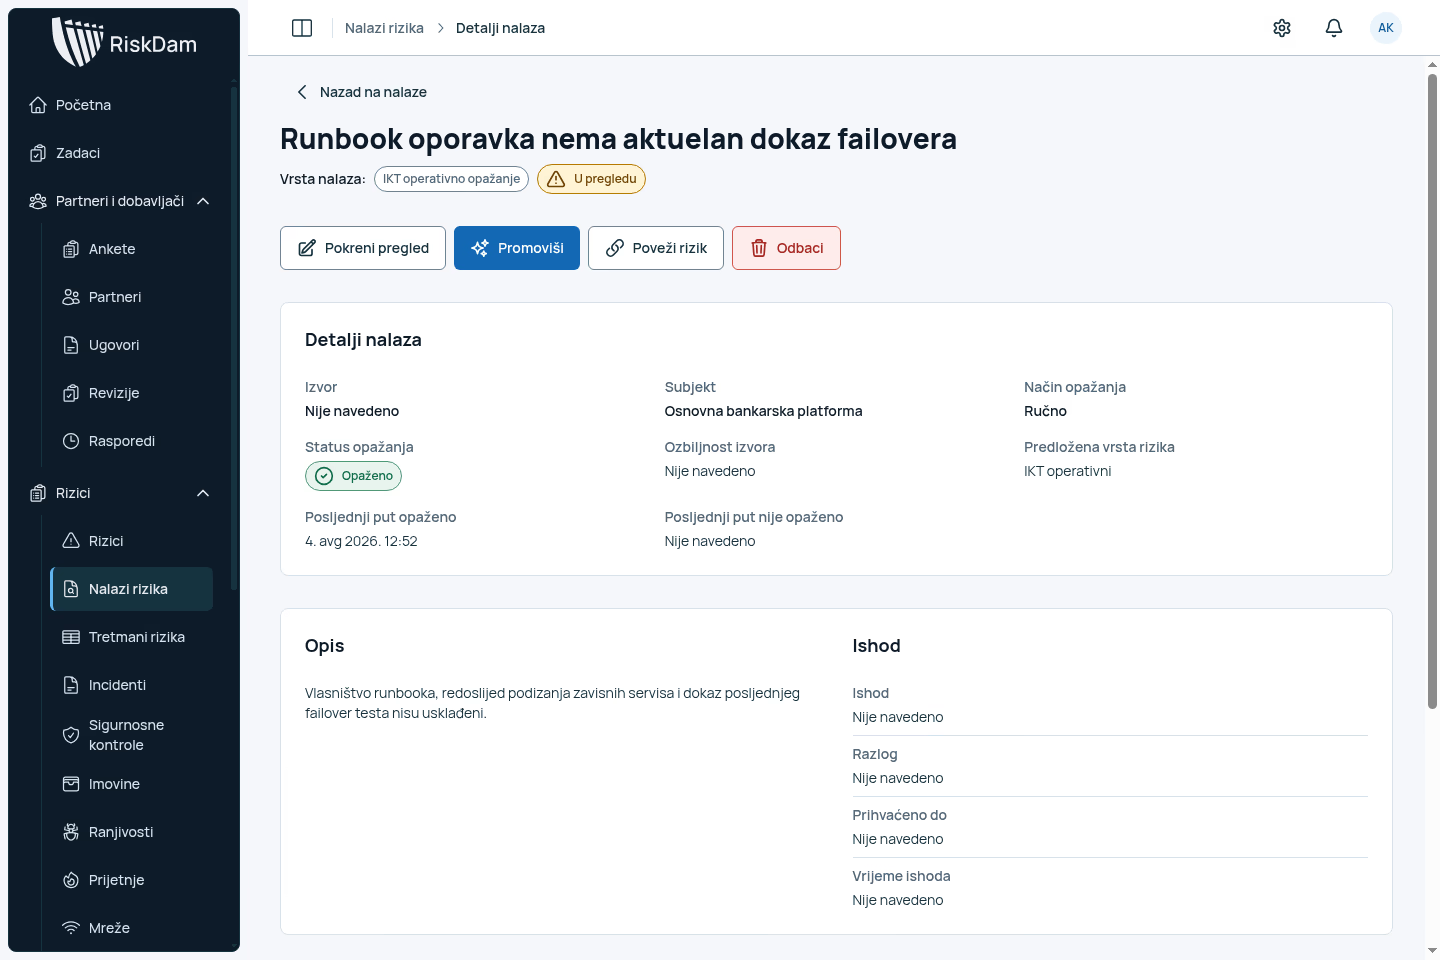Click the finding title heading
The width and height of the screenshot is (1440, 960).
pos(618,139)
